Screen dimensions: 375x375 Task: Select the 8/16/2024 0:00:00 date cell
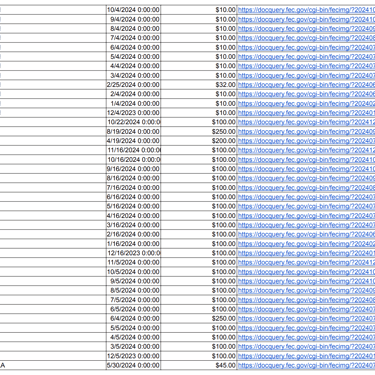[133, 178]
